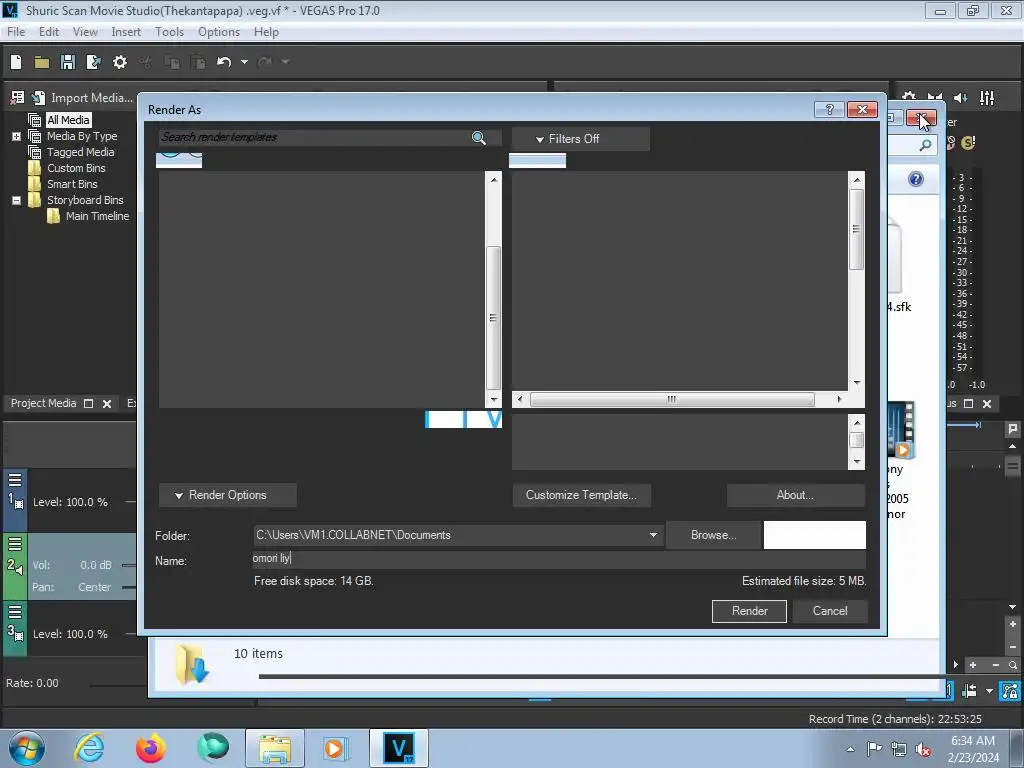
Task: Click the format list vertical scrollbar thumb
Action: [x=494, y=317]
